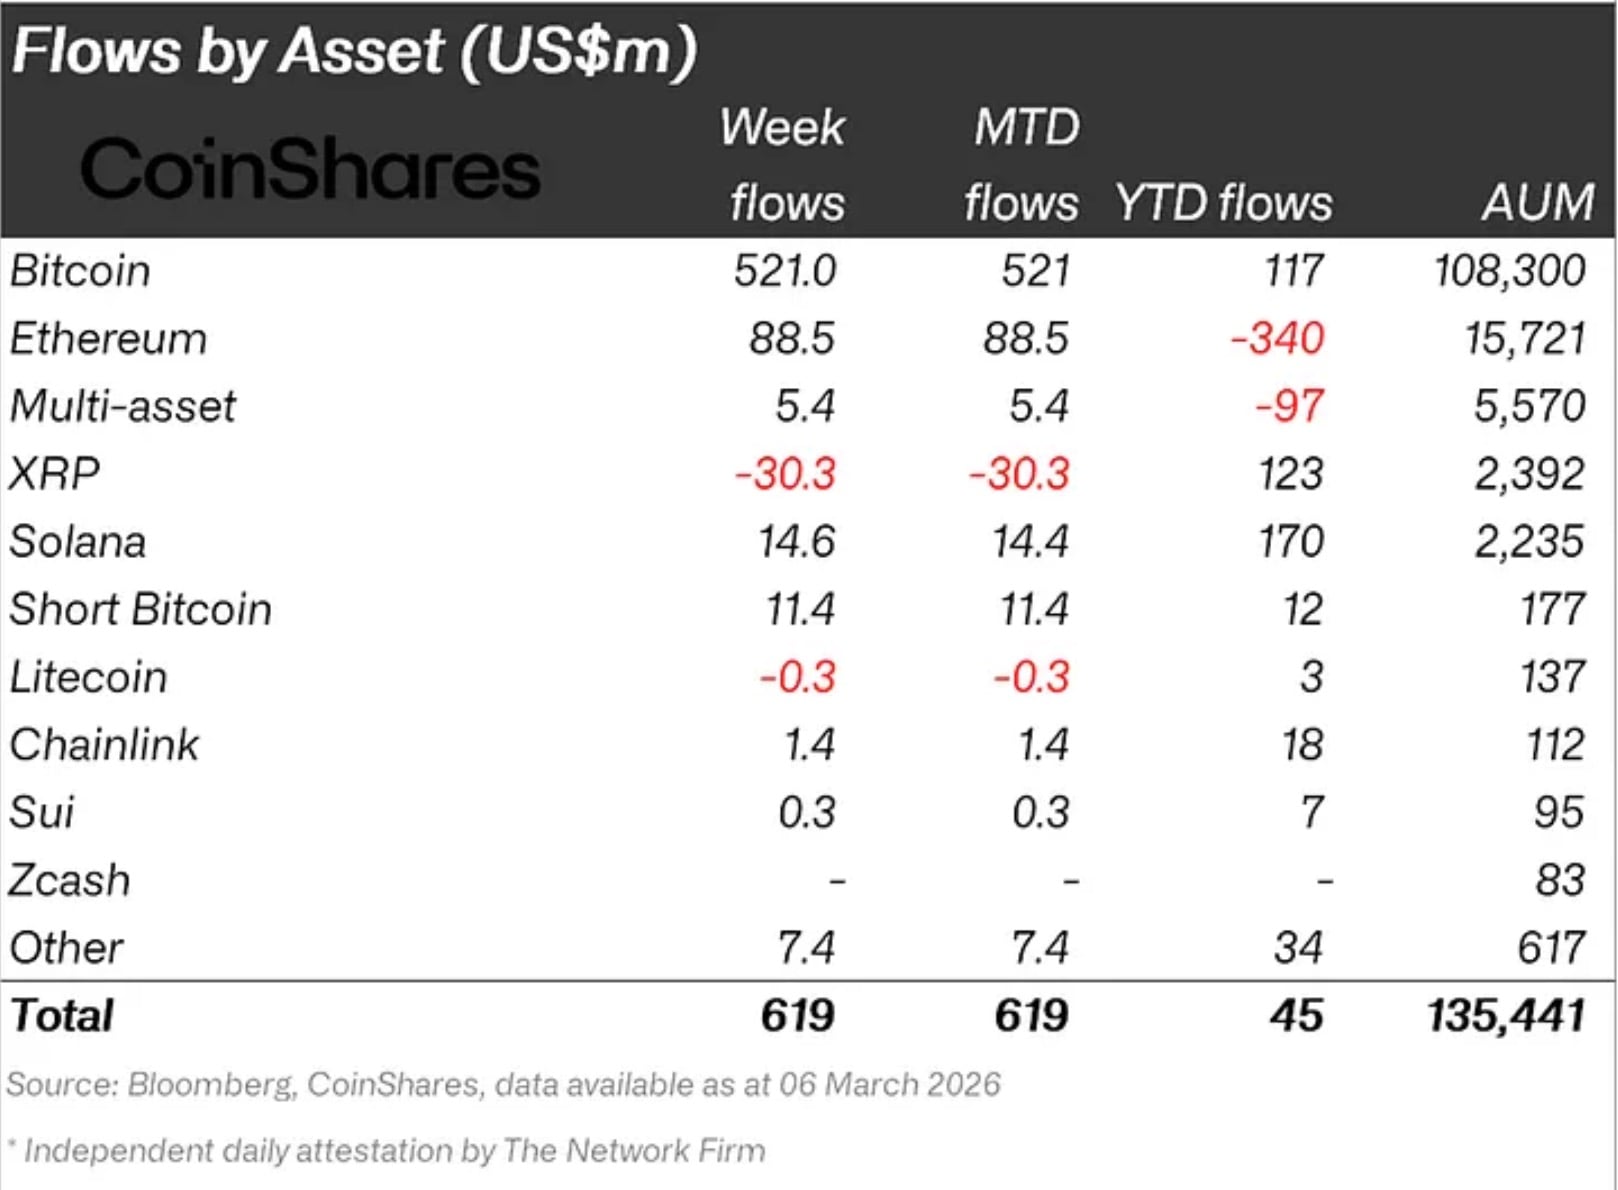Select the Litecoin row label
The image size is (1618, 1190).
coord(88,677)
